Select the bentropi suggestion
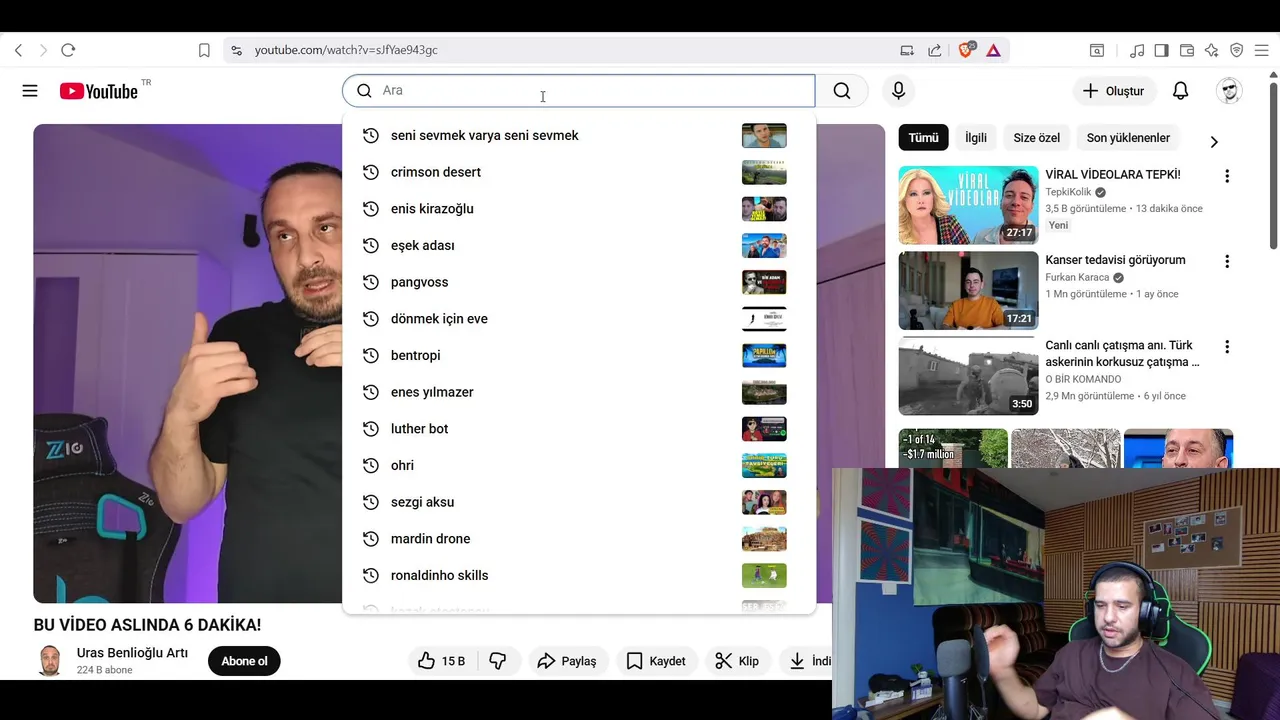 coord(579,355)
